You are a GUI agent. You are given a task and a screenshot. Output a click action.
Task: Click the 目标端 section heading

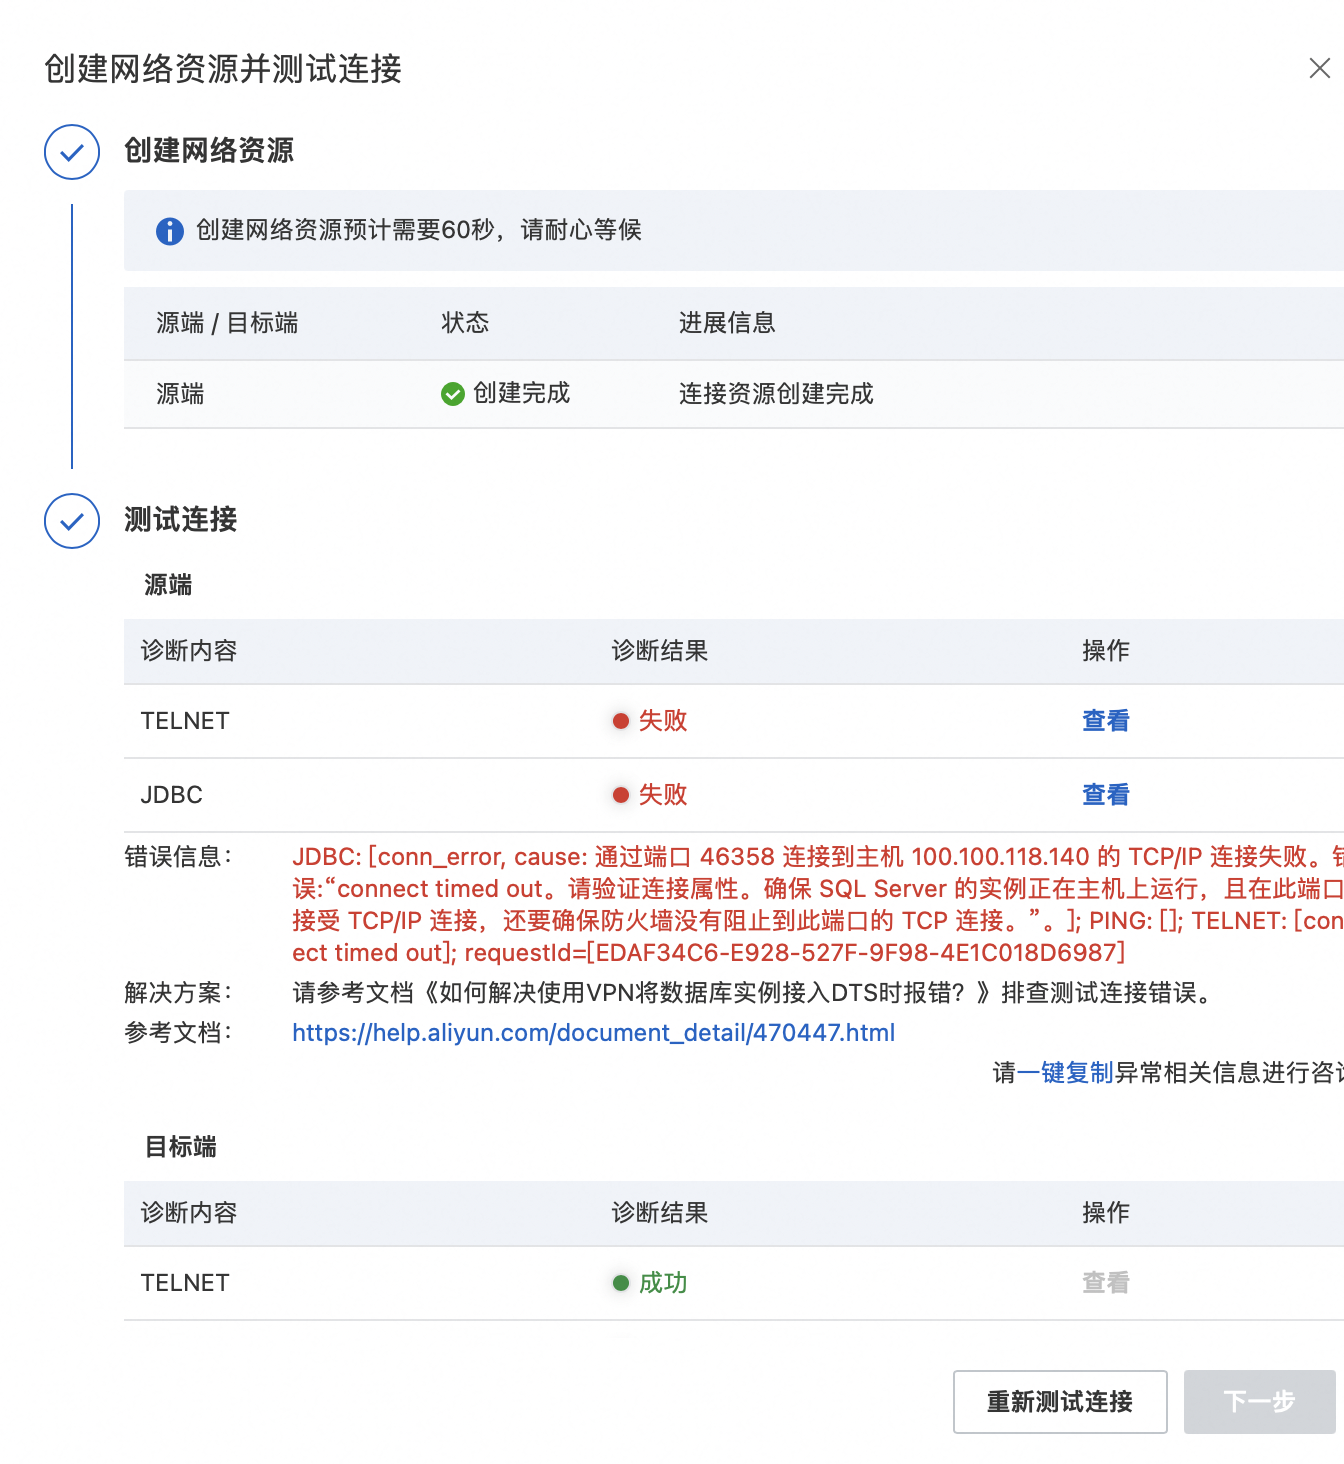click(180, 1147)
